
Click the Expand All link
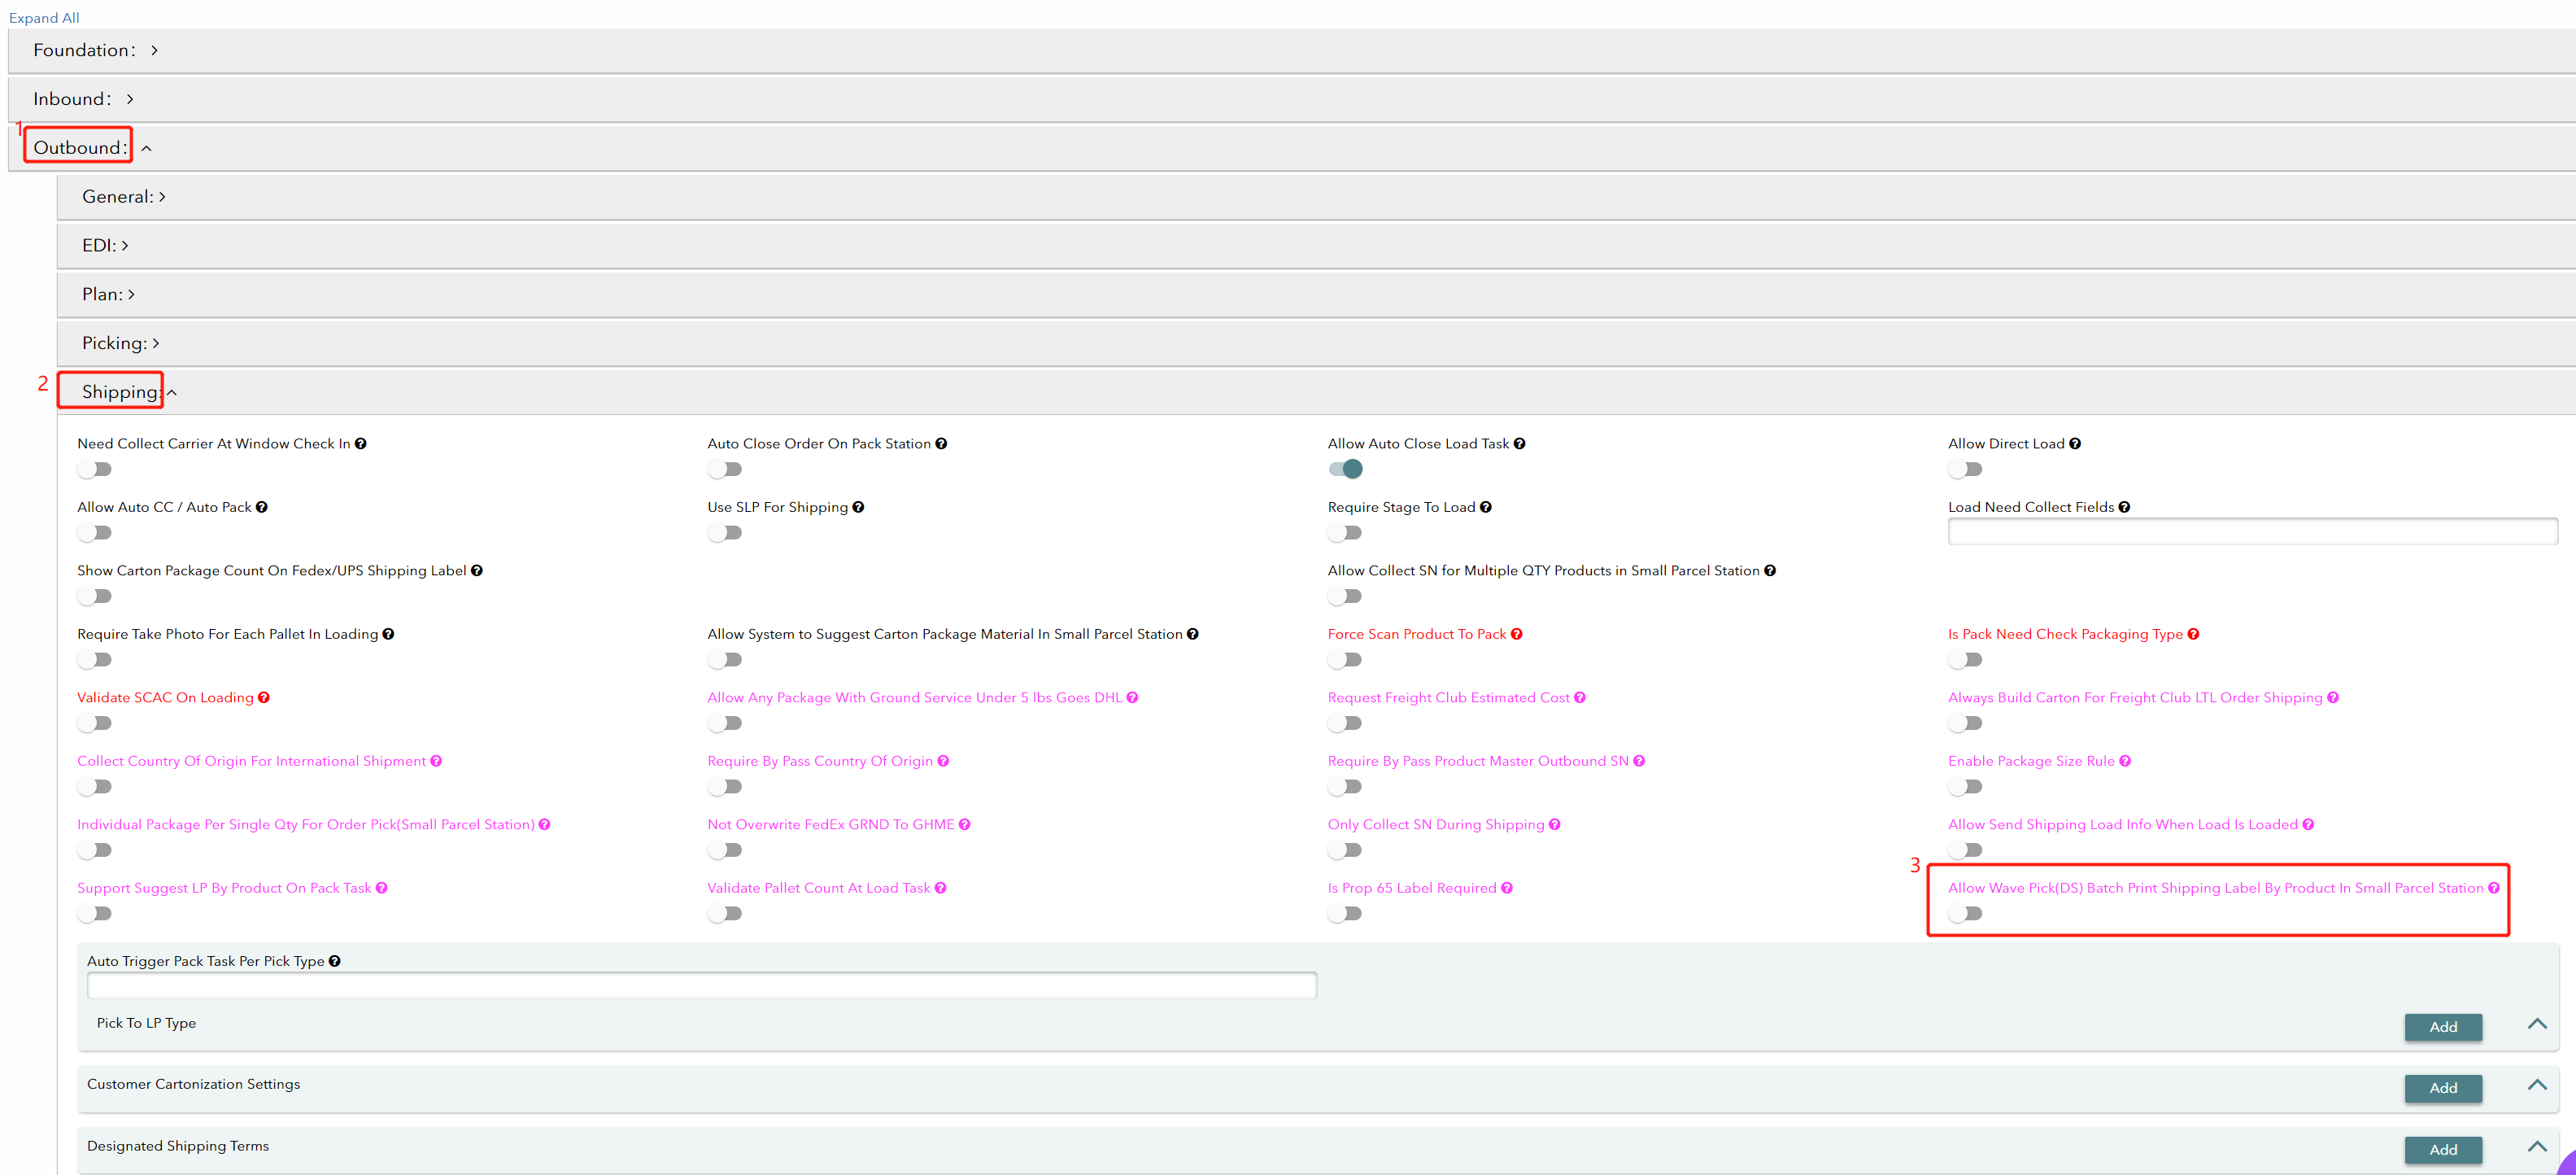(44, 18)
